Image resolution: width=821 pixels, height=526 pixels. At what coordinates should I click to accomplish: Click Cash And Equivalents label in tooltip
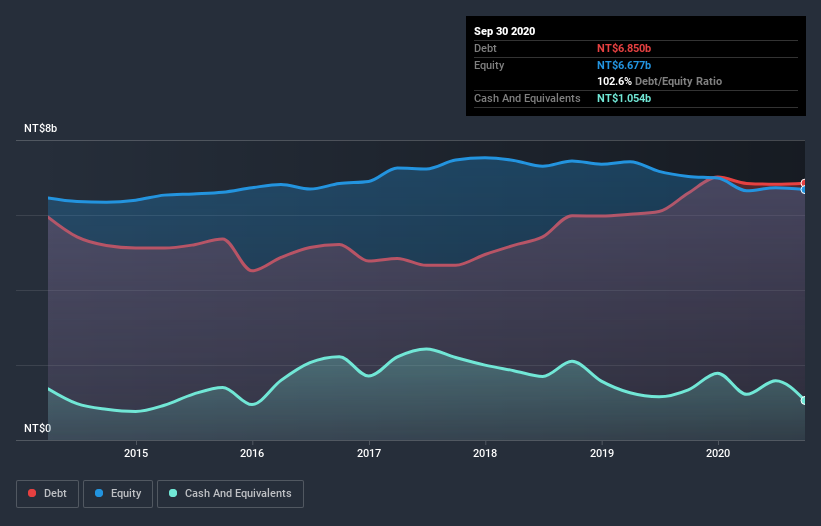point(527,98)
